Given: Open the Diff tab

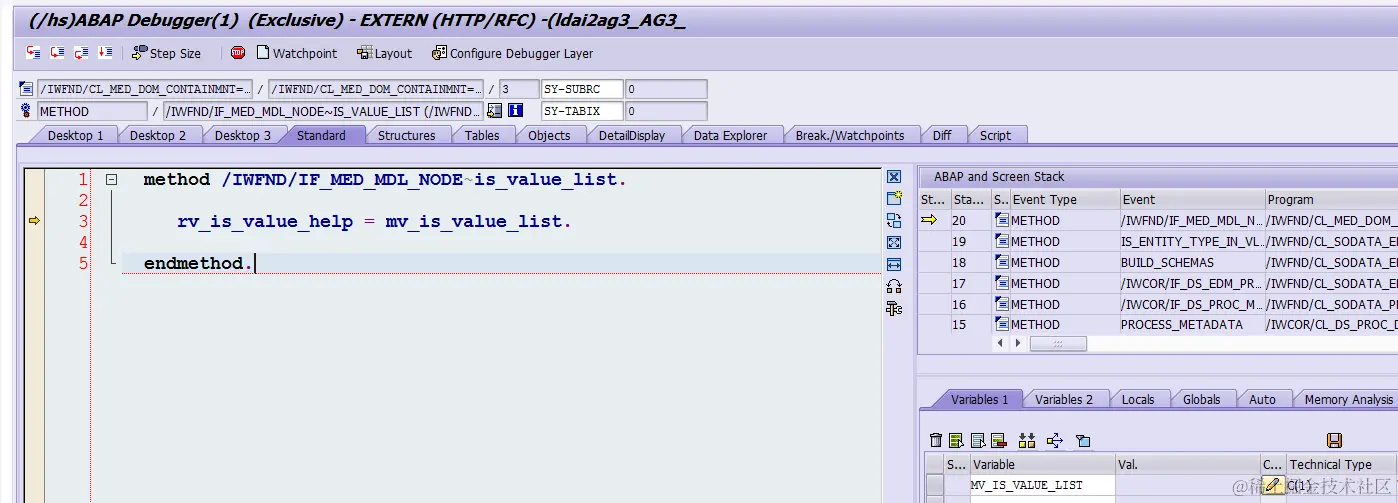Looking at the screenshot, I should point(942,135).
